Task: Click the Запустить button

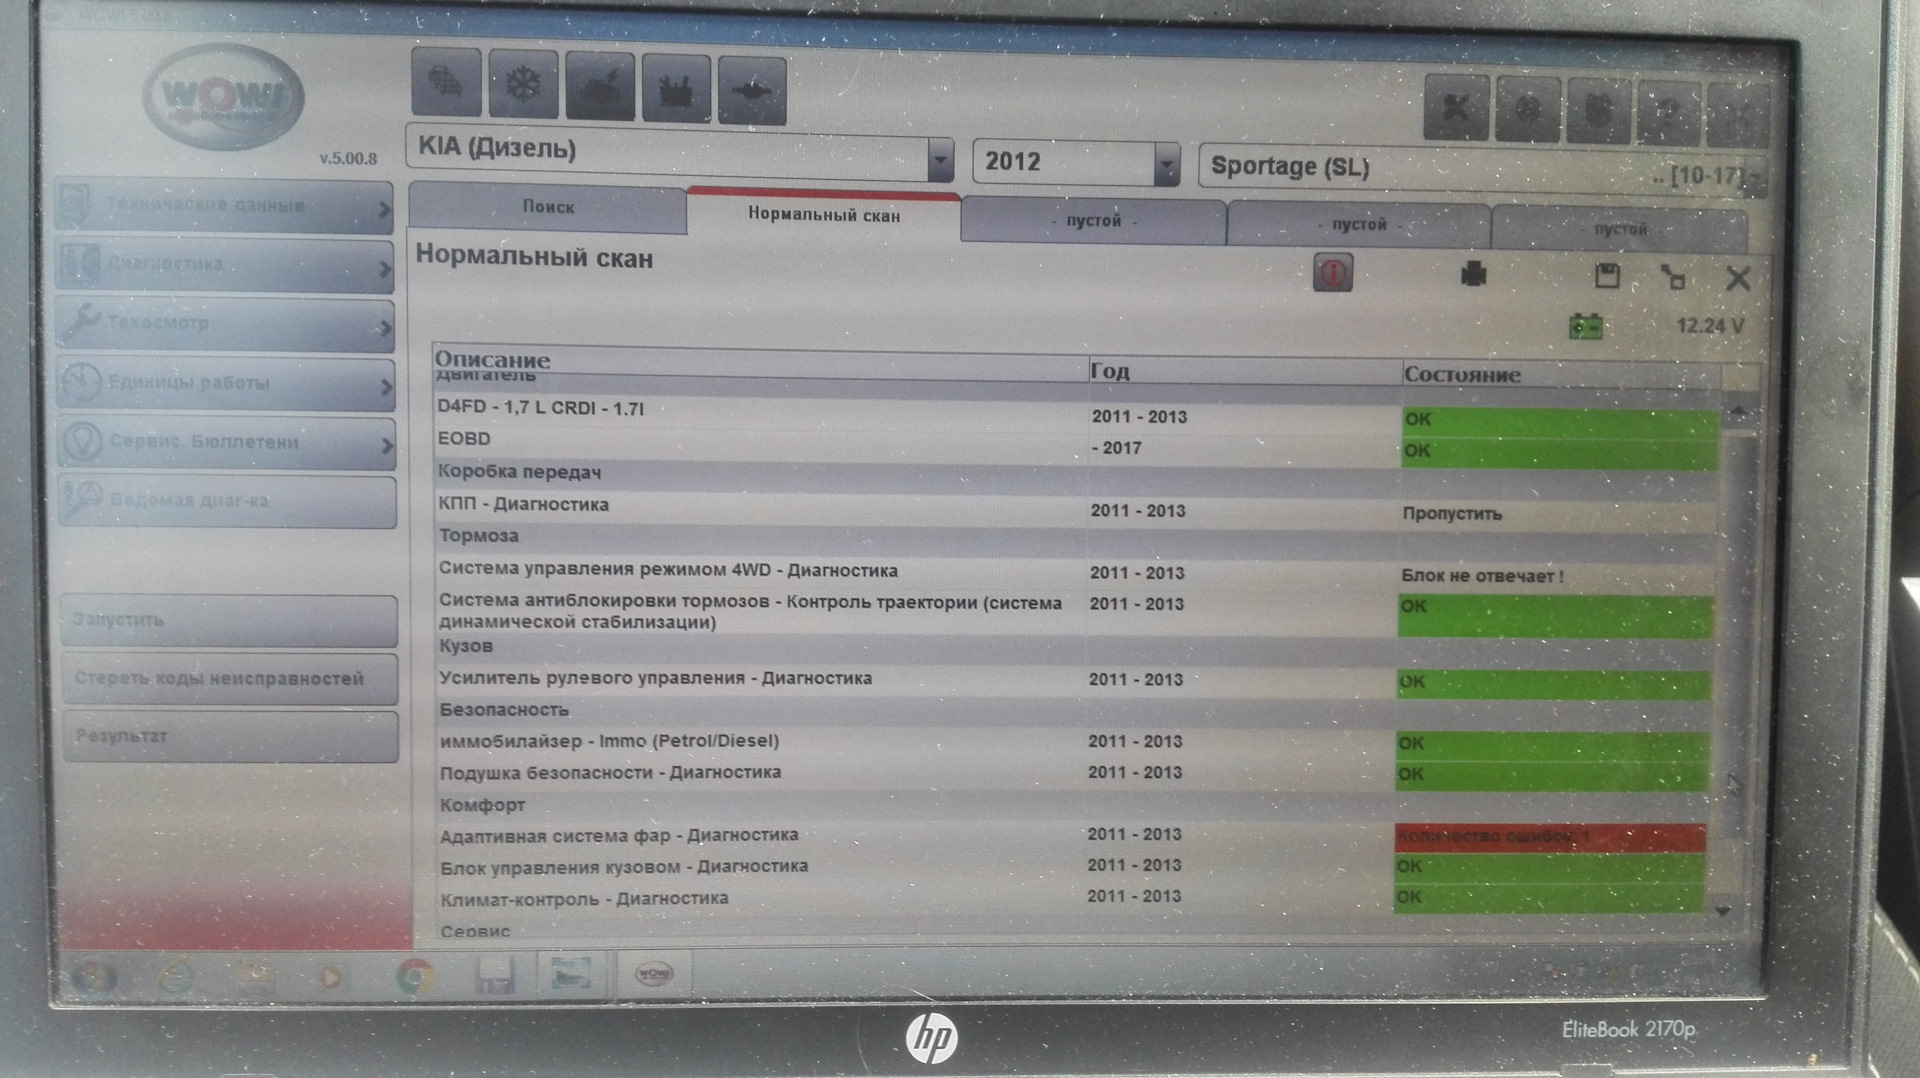Action: click(229, 620)
